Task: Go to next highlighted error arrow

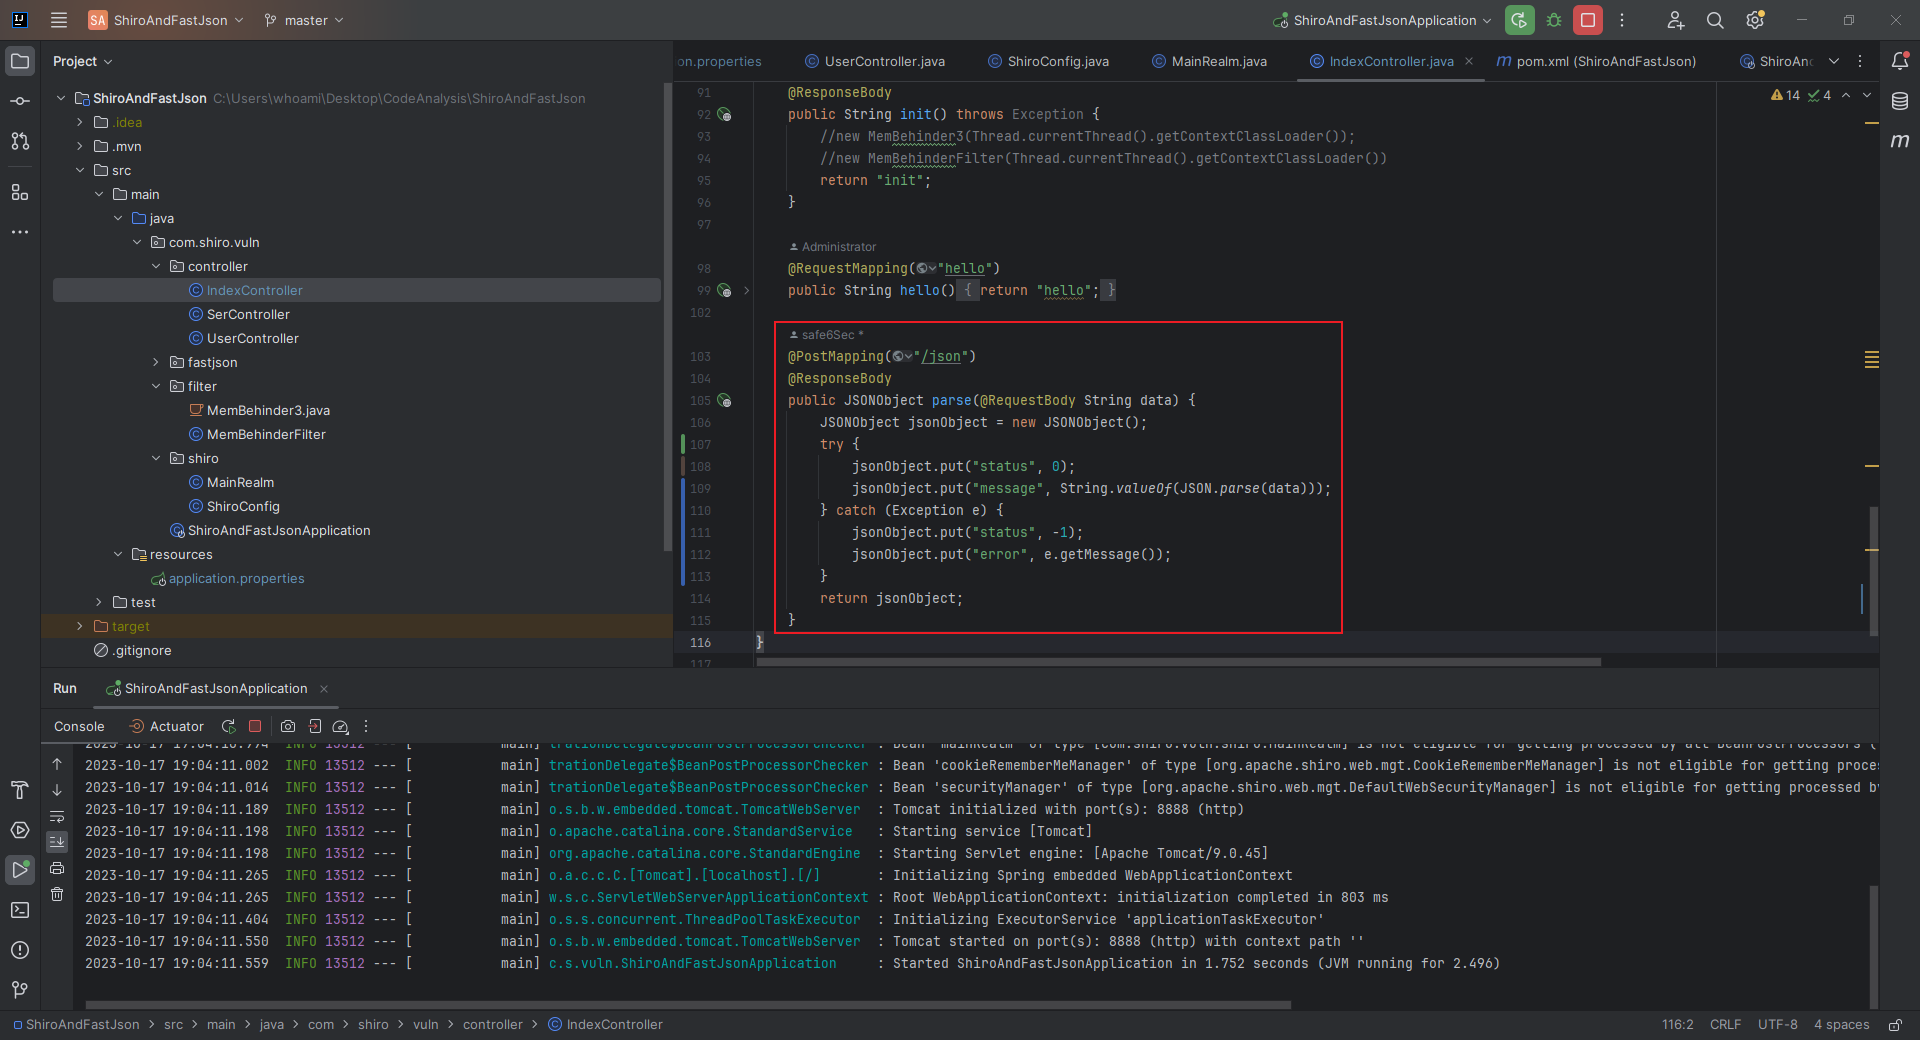Action: (1867, 95)
